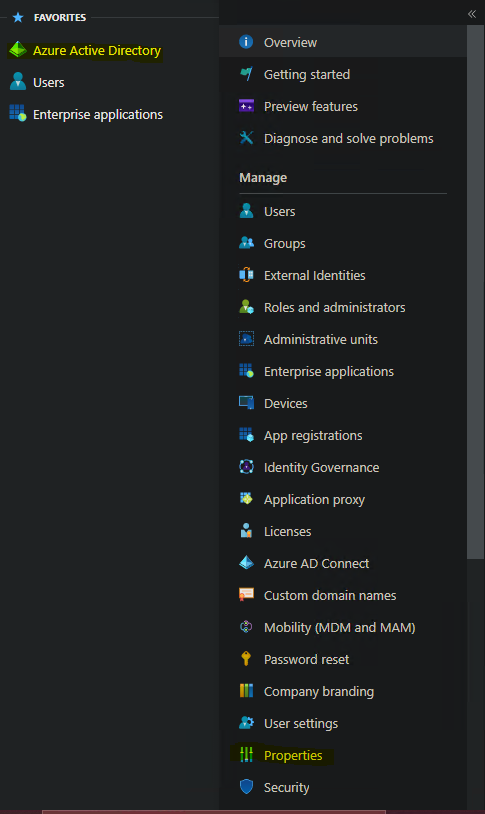Click the Password reset key icon

click(246, 659)
